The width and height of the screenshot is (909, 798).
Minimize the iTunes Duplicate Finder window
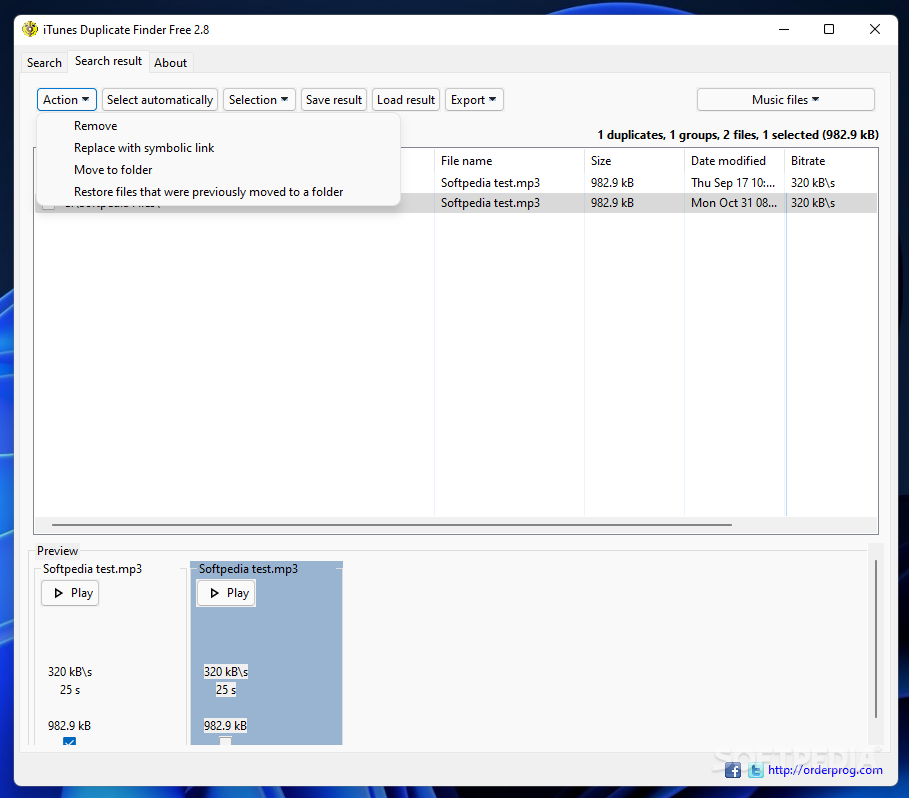pos(784,29)
